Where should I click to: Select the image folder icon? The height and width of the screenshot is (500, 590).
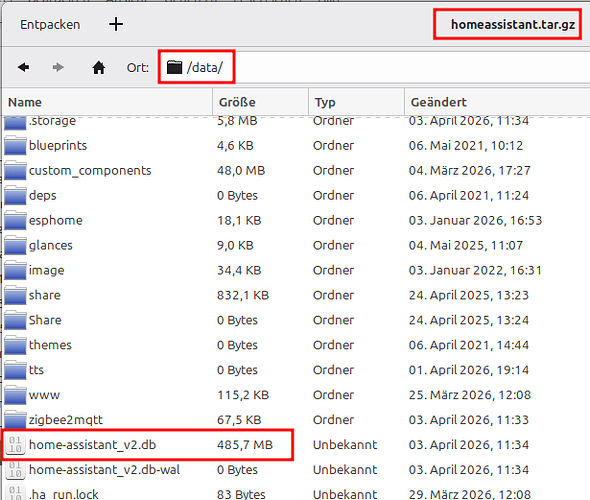[15, 271]
